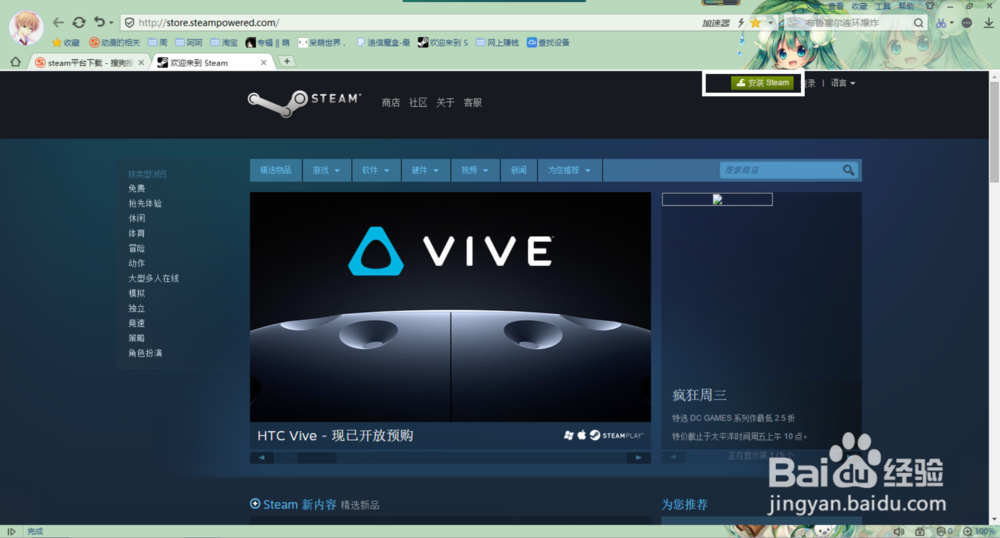Click the store search magnifier icon
Viewport: 1000px width, 538px height.
pyautogui.click(x=848, y=170)
